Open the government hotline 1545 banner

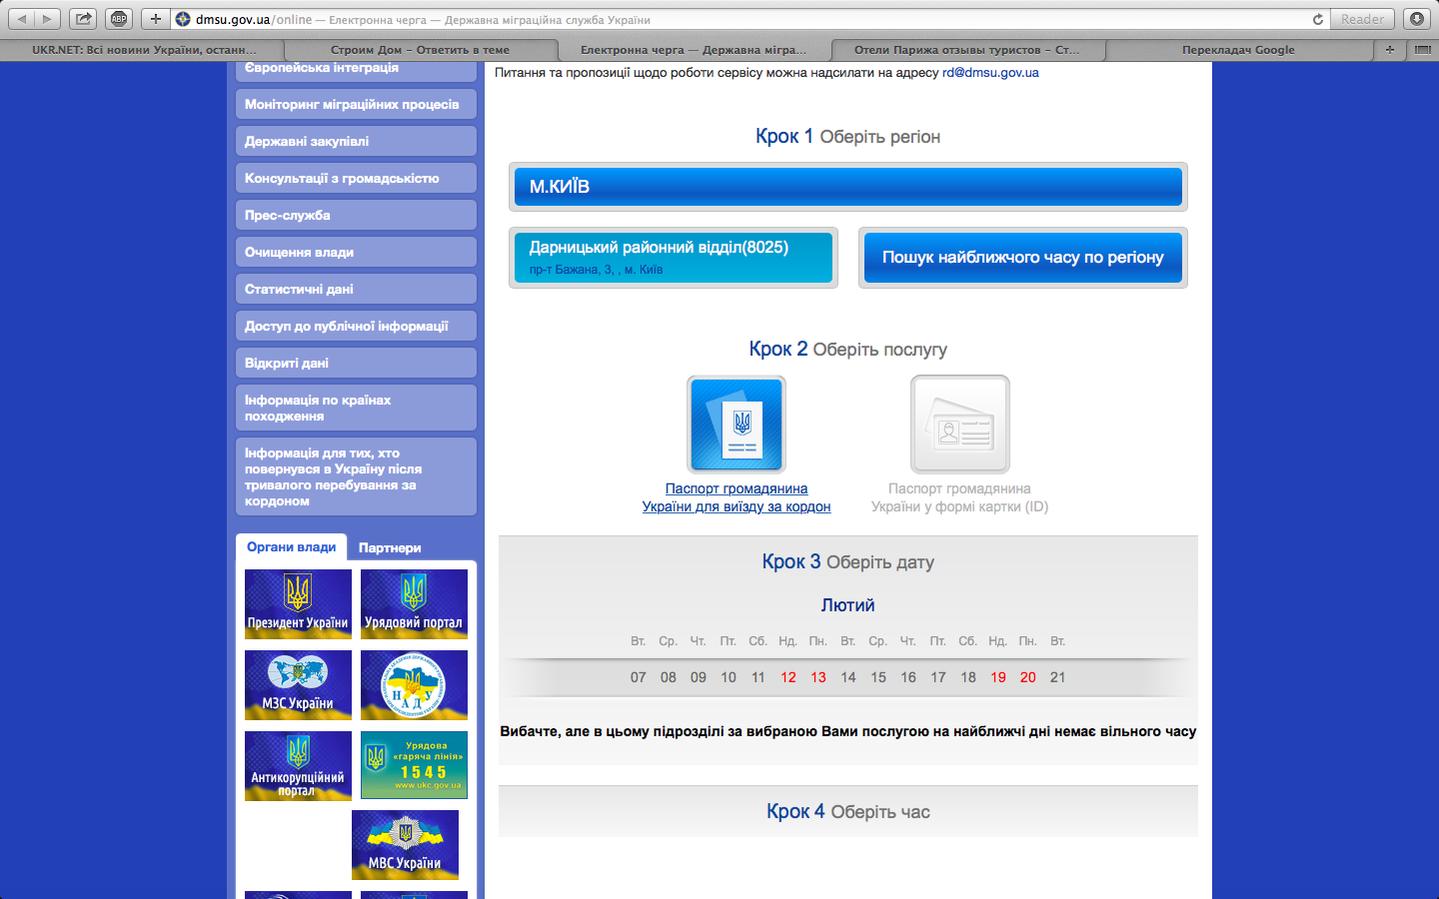pyautogui.click(x=414, y=766)
